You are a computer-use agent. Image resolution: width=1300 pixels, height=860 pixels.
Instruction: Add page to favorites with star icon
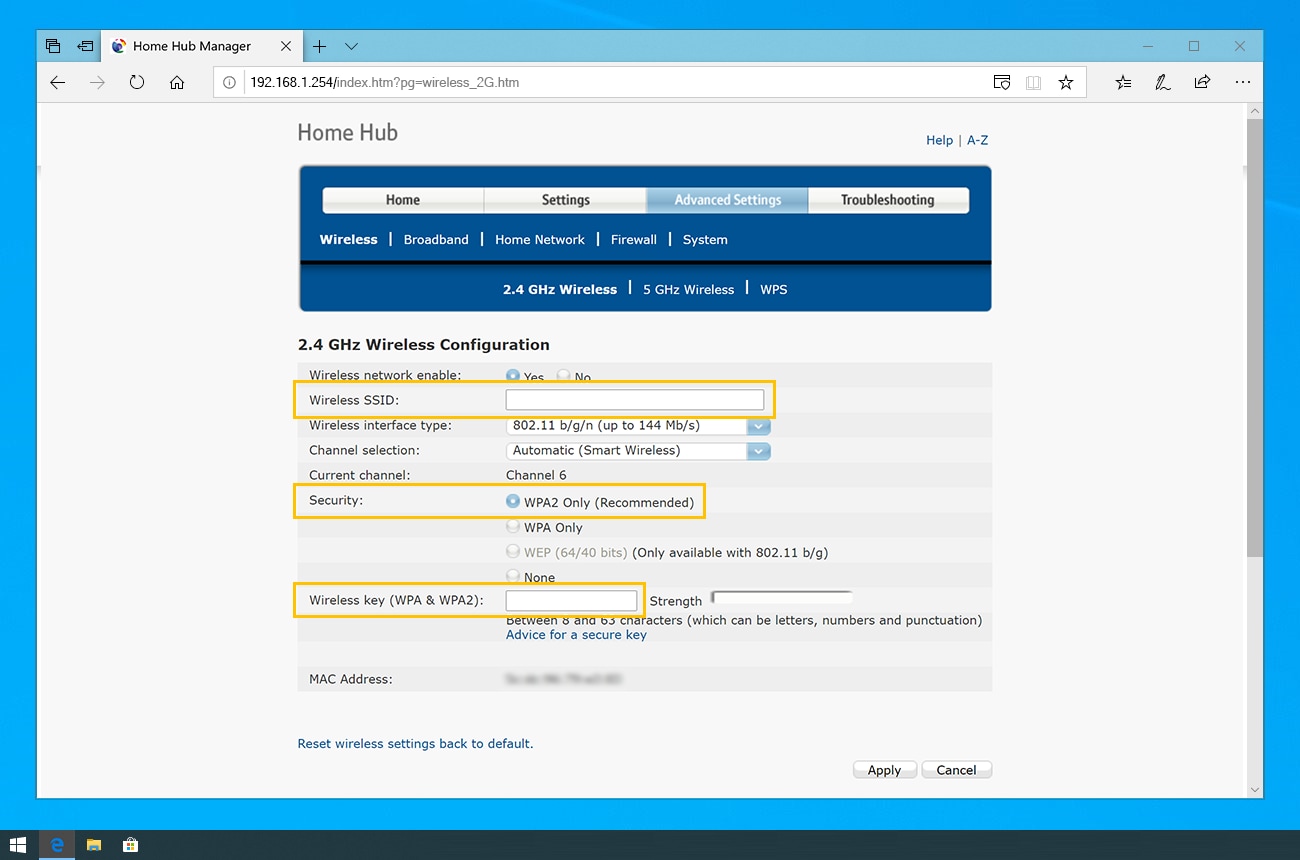point(1066,83)
